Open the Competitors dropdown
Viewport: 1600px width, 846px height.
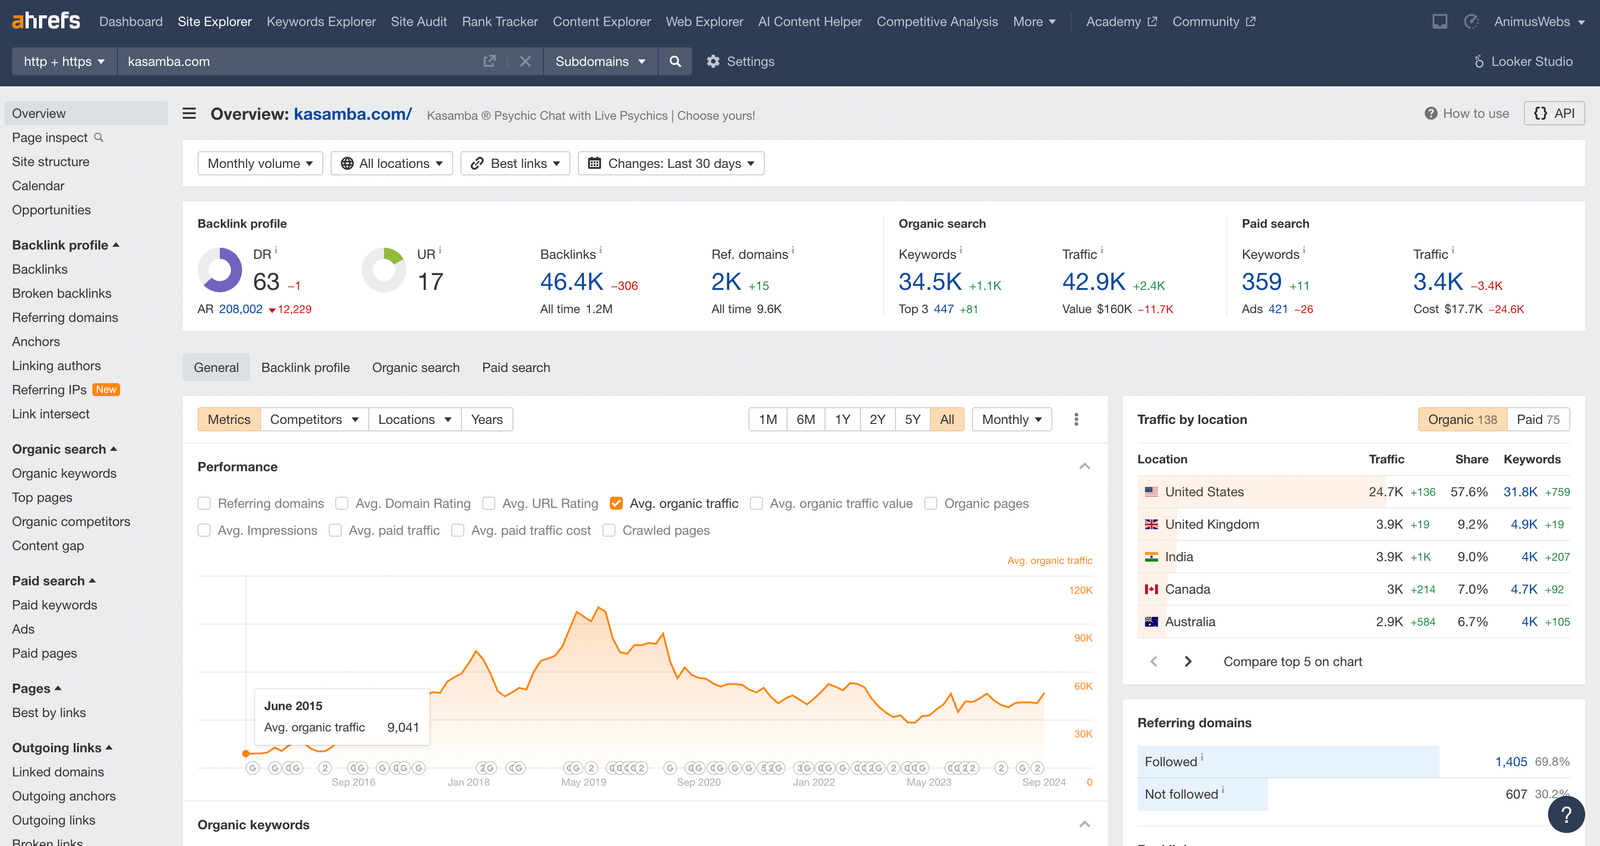(x=314, y=419)
